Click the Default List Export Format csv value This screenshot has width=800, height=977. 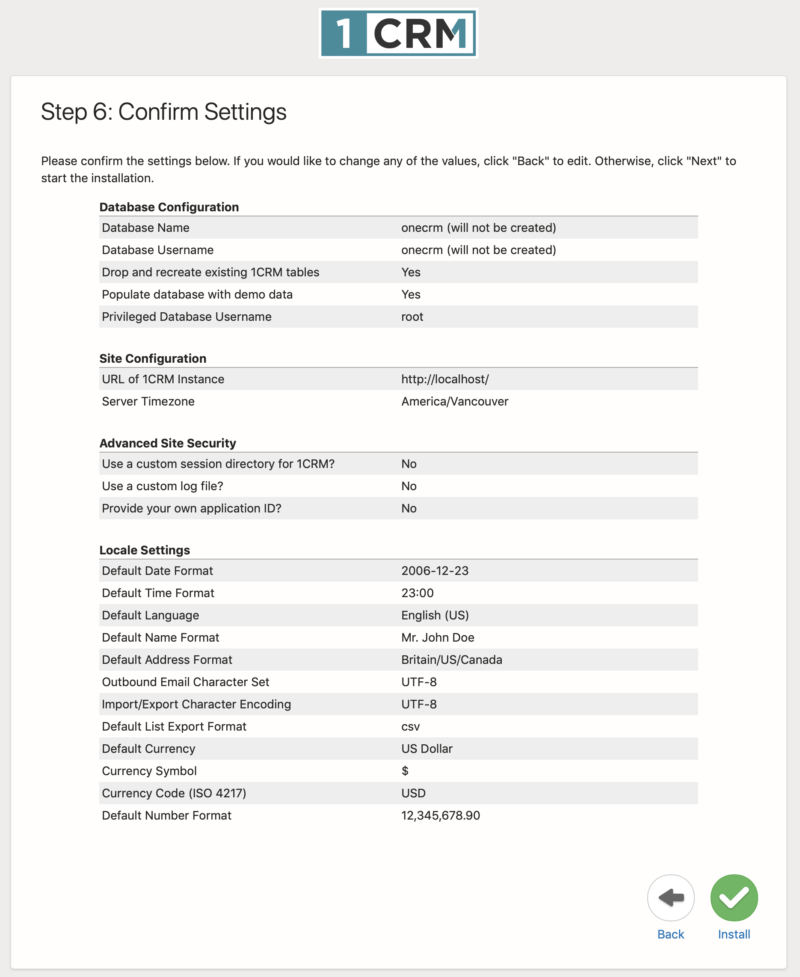[x=412, y=726]
